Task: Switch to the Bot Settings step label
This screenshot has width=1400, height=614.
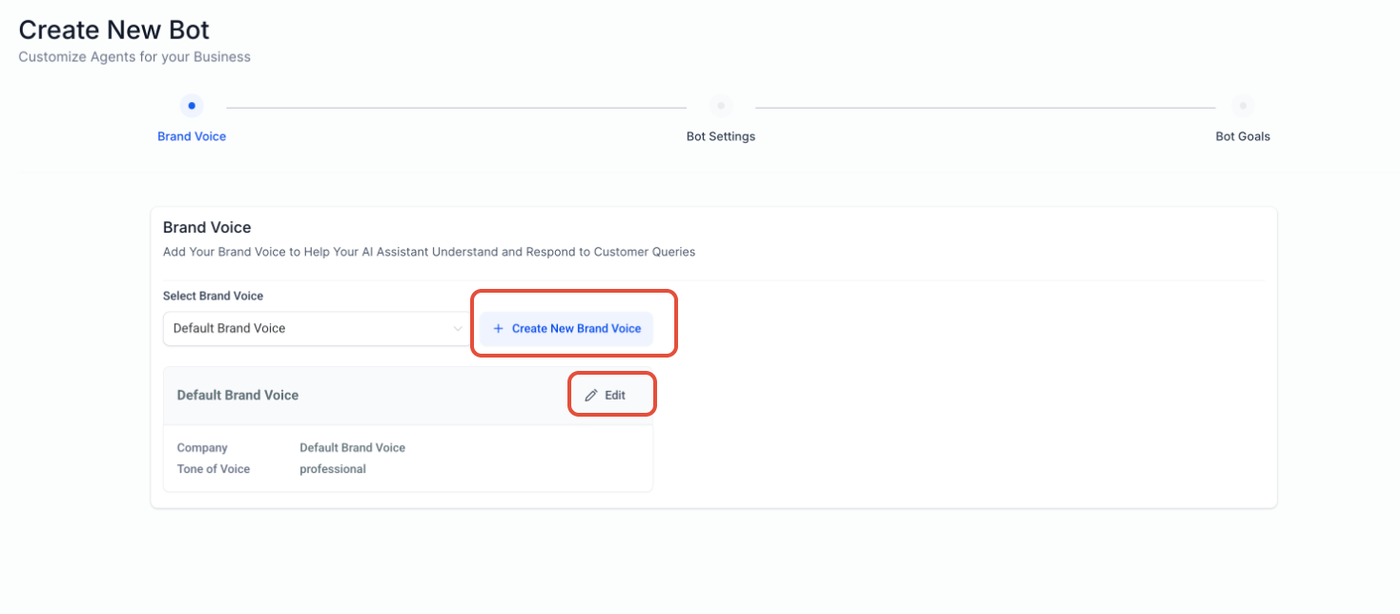Action: point(720,136)
